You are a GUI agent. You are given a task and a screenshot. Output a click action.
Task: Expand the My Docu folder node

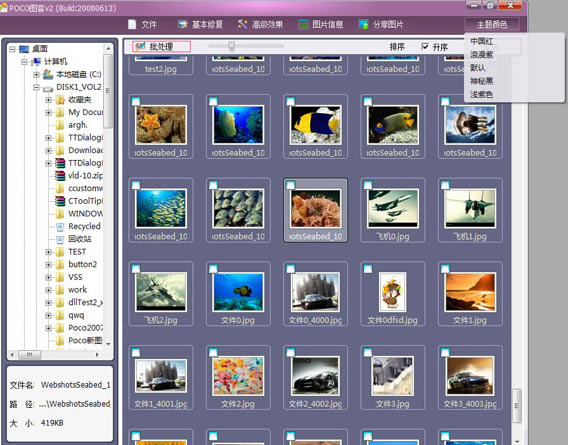48,113
